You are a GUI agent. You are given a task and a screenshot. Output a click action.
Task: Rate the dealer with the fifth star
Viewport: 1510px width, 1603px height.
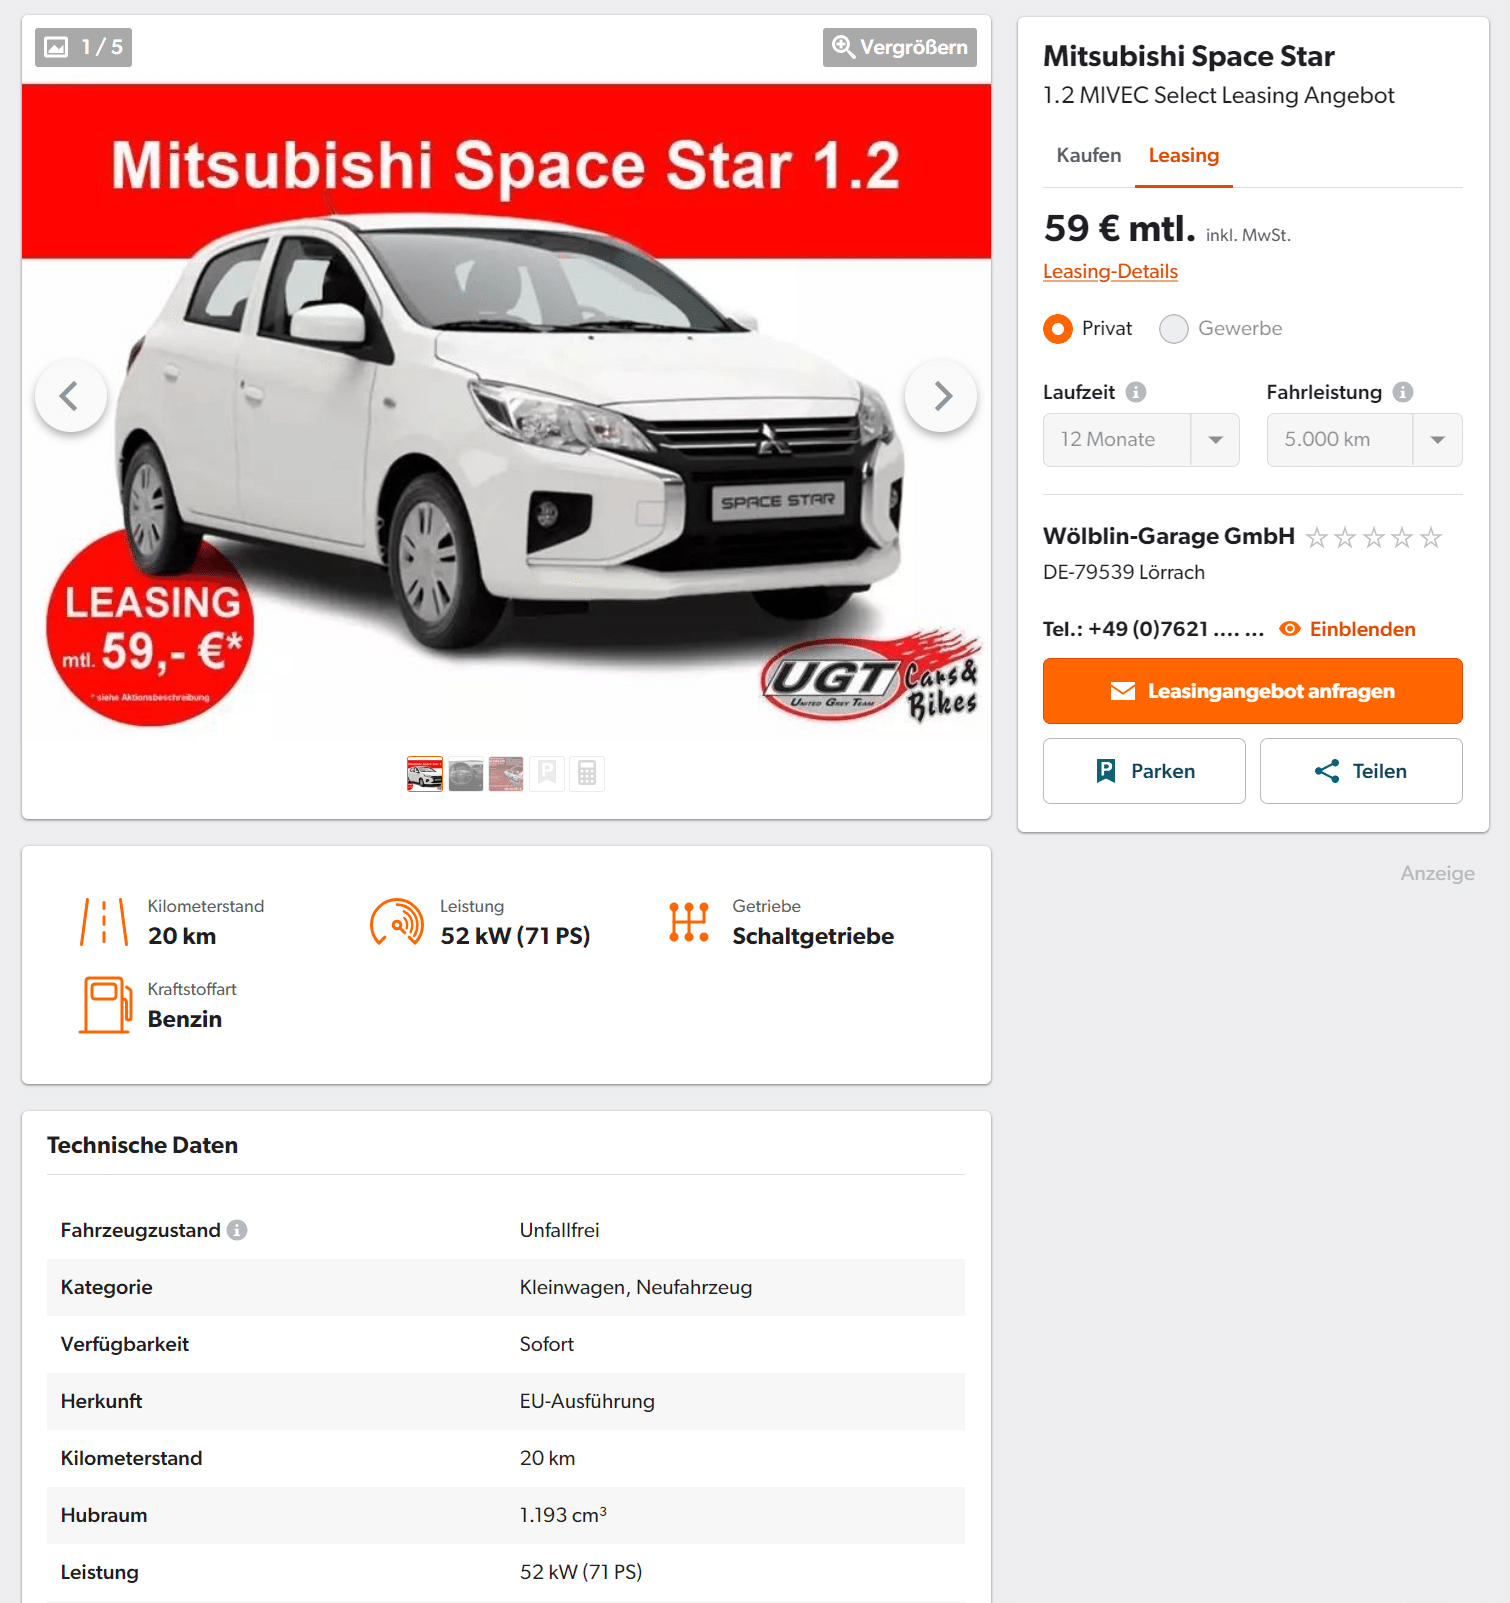1431,538
